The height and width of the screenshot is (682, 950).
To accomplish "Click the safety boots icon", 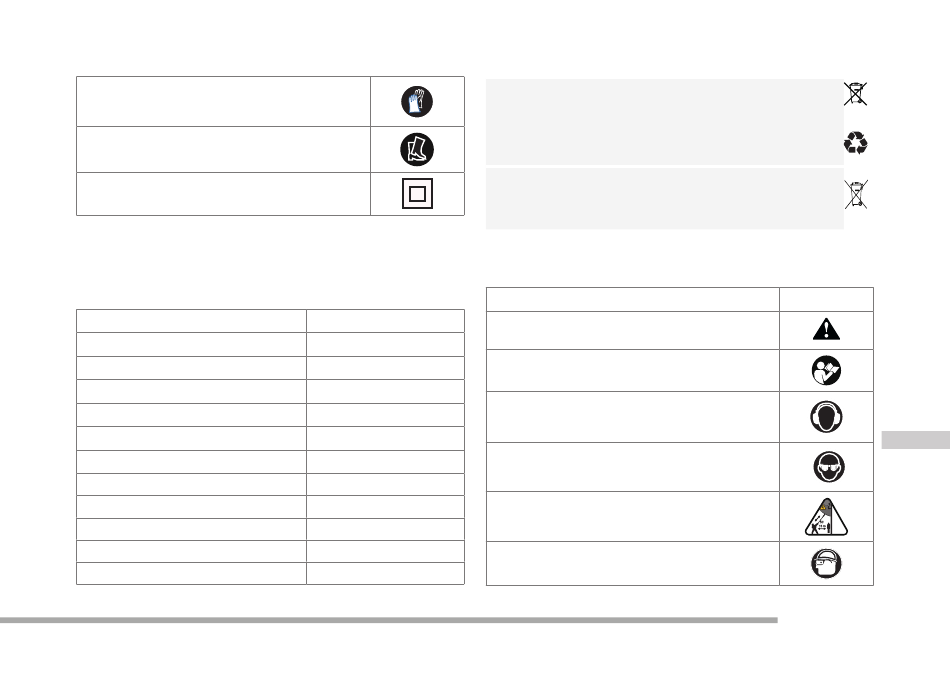I will [x=417, y=150].
